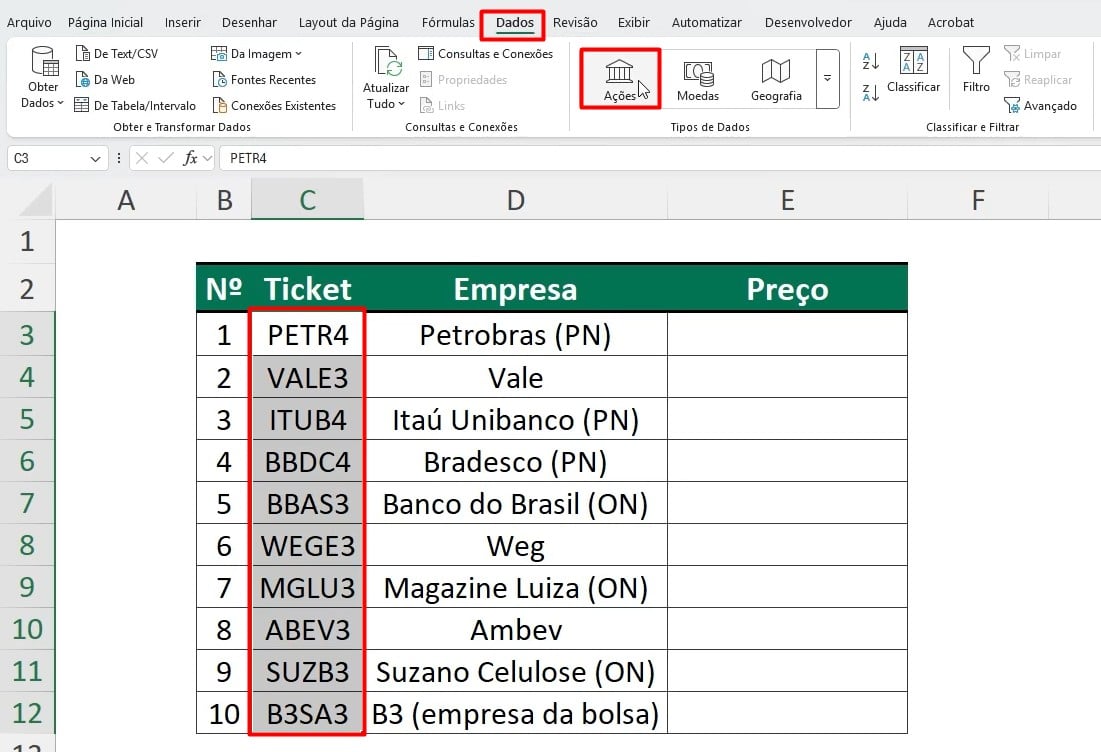Open the Exibir tab

click(x=633, y=22)
